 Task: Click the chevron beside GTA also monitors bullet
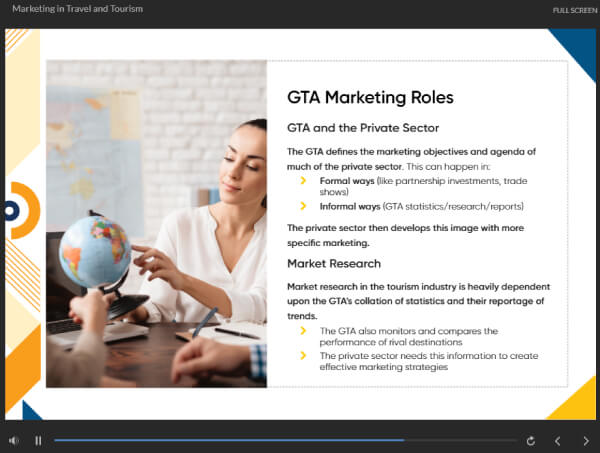click(x=303, y=331)
